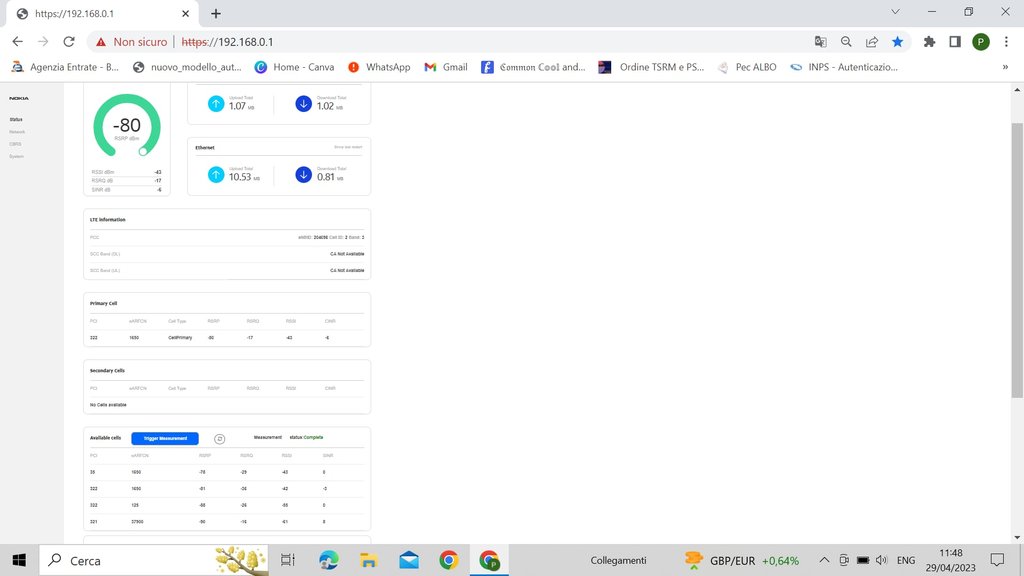Open the volume speaker tray icon
This screenshot has height=576, width=1024.
[882, 560]
